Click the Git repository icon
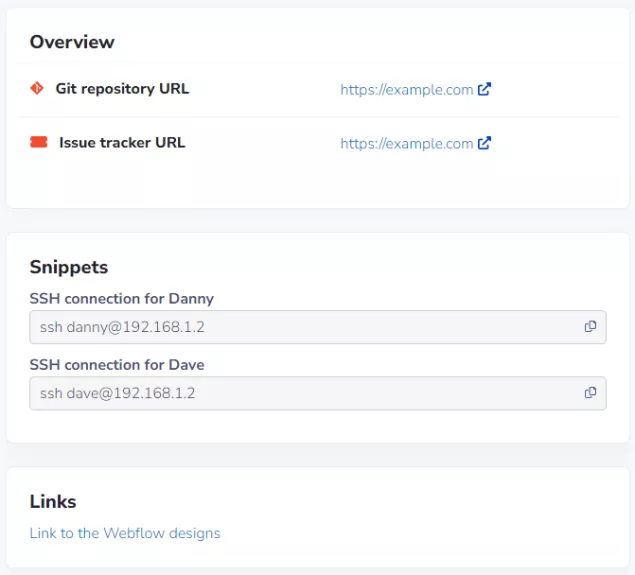The height and width of the screenshot is (575, 635). point(37,88)
